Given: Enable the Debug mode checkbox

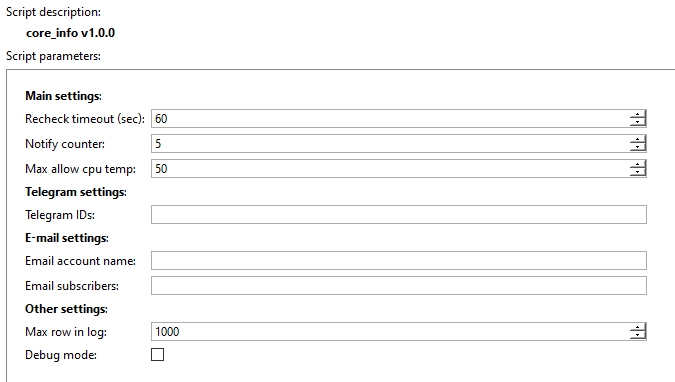Looking at the screenshot, I should pyautogui.click(x=158, y=354).
